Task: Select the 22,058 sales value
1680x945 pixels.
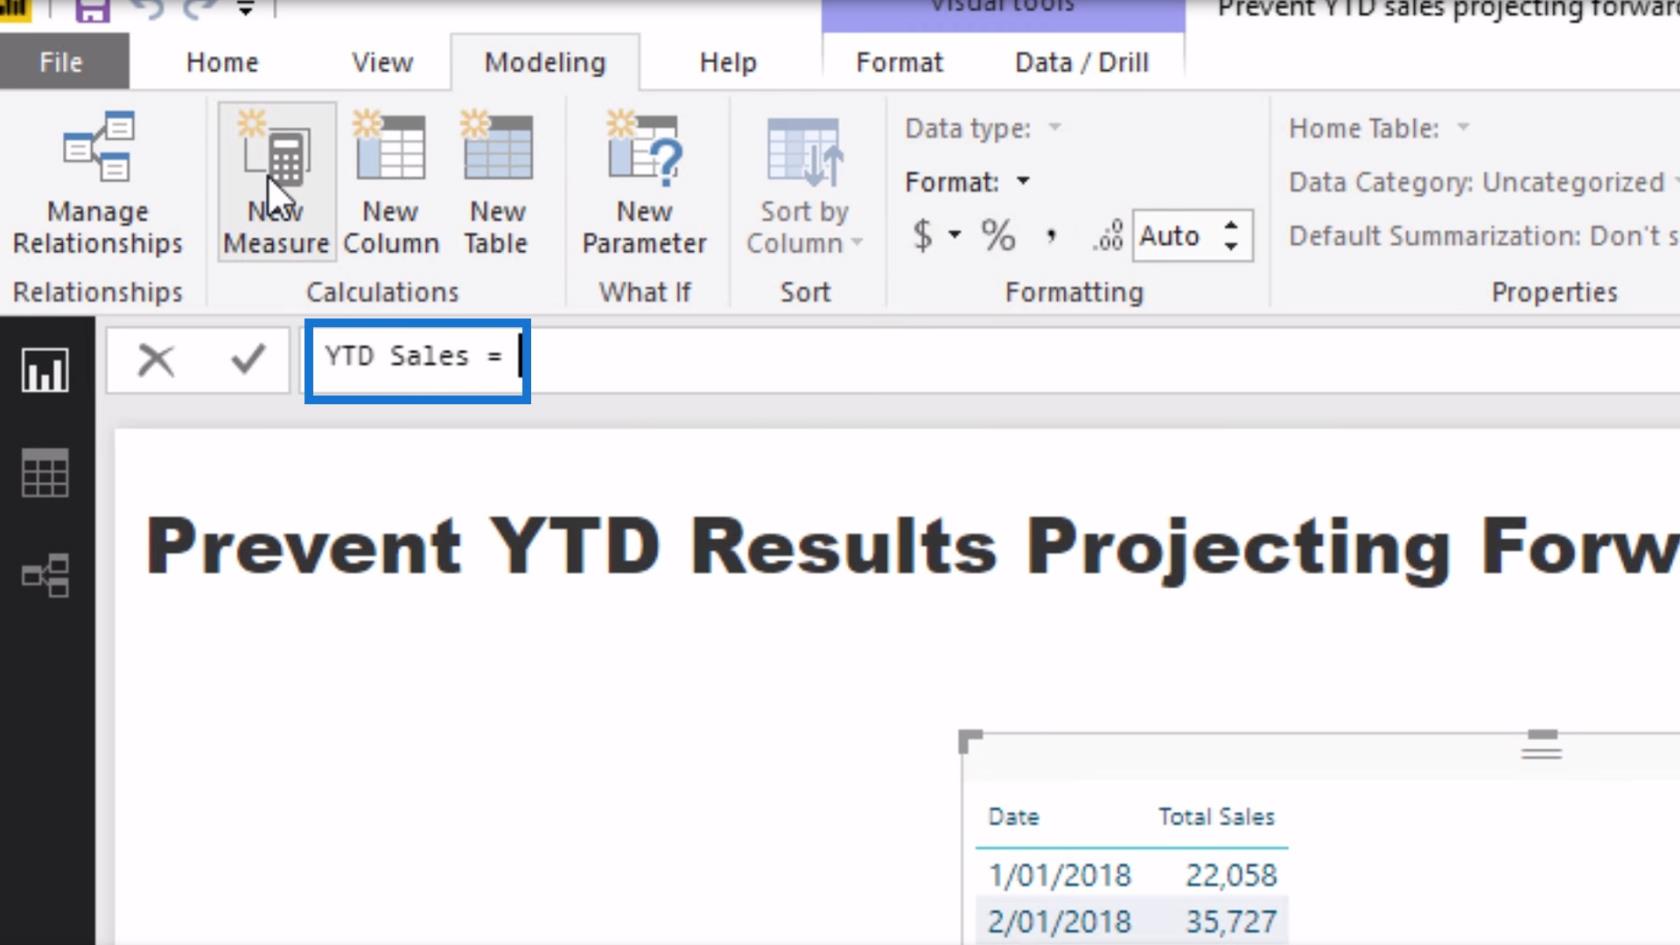Action: pos(1231,875)
